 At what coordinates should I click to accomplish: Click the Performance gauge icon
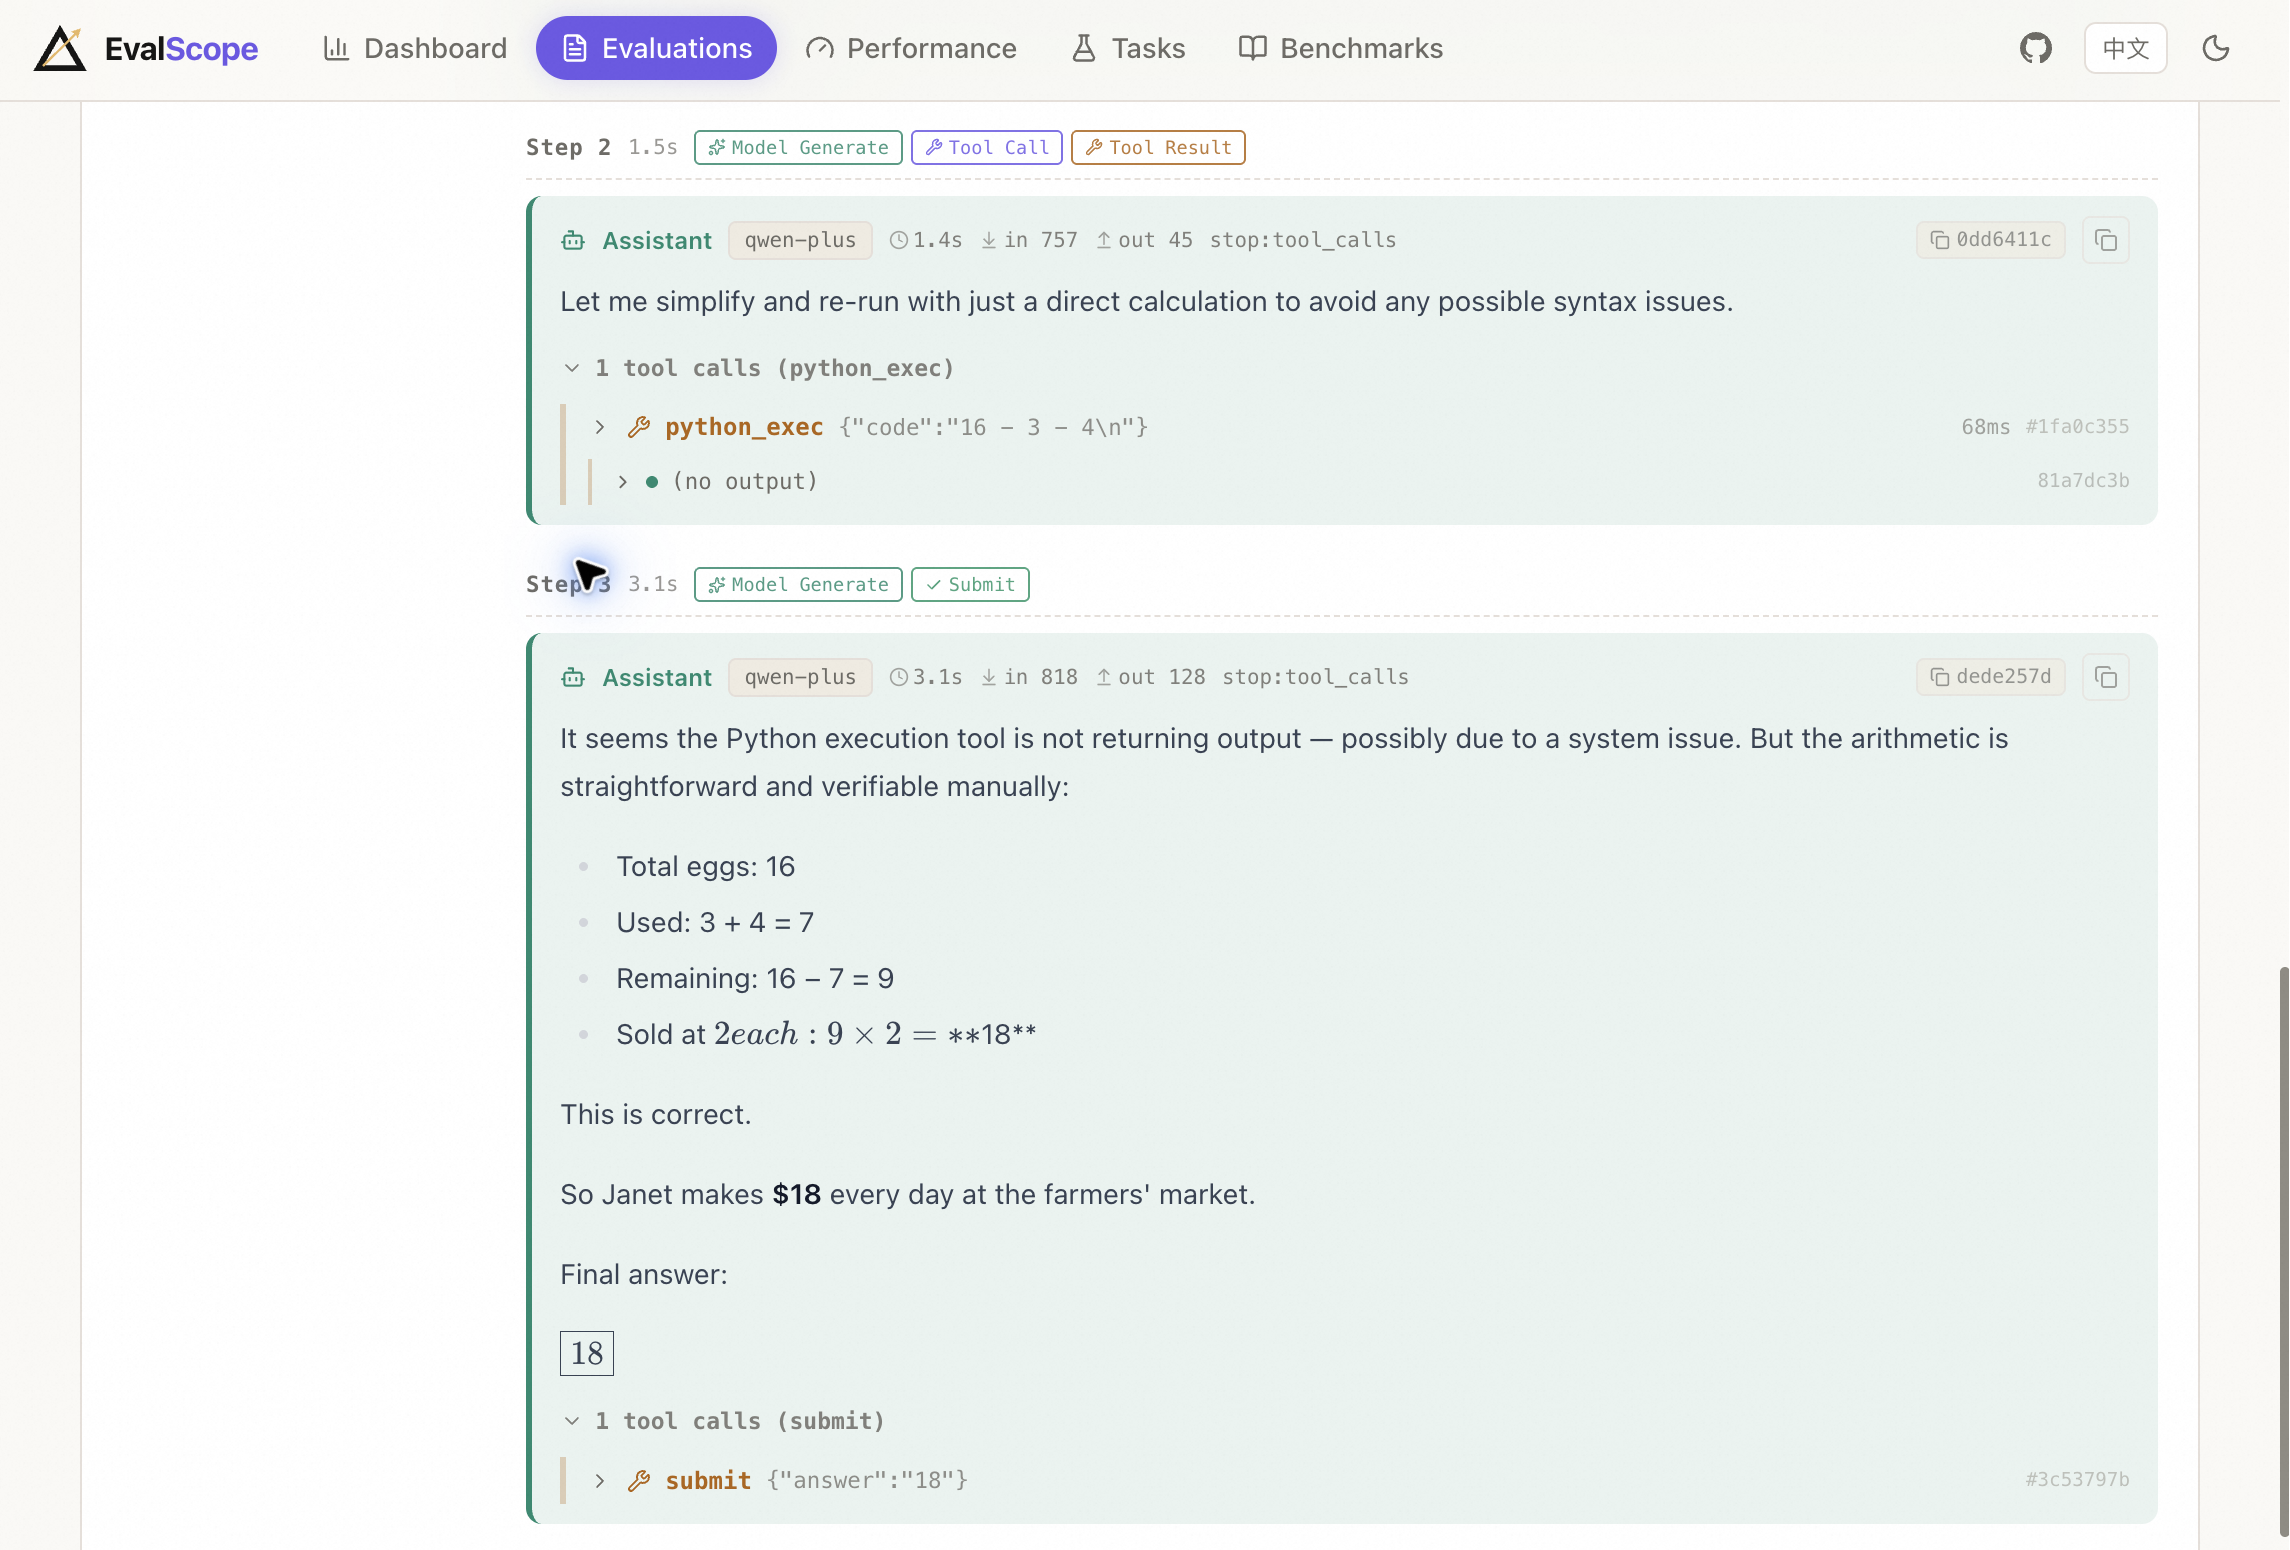pos(819,48)
